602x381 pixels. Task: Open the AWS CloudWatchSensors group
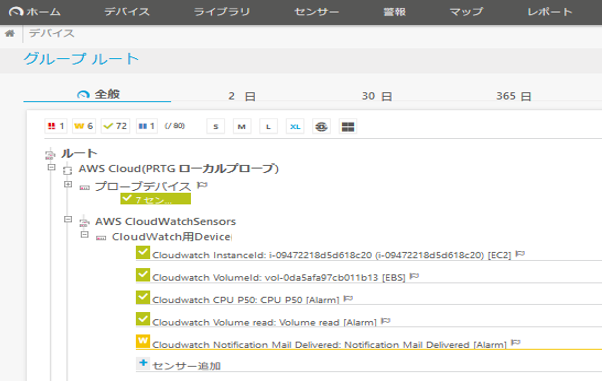pyautogui.click(x=165, y=222)
